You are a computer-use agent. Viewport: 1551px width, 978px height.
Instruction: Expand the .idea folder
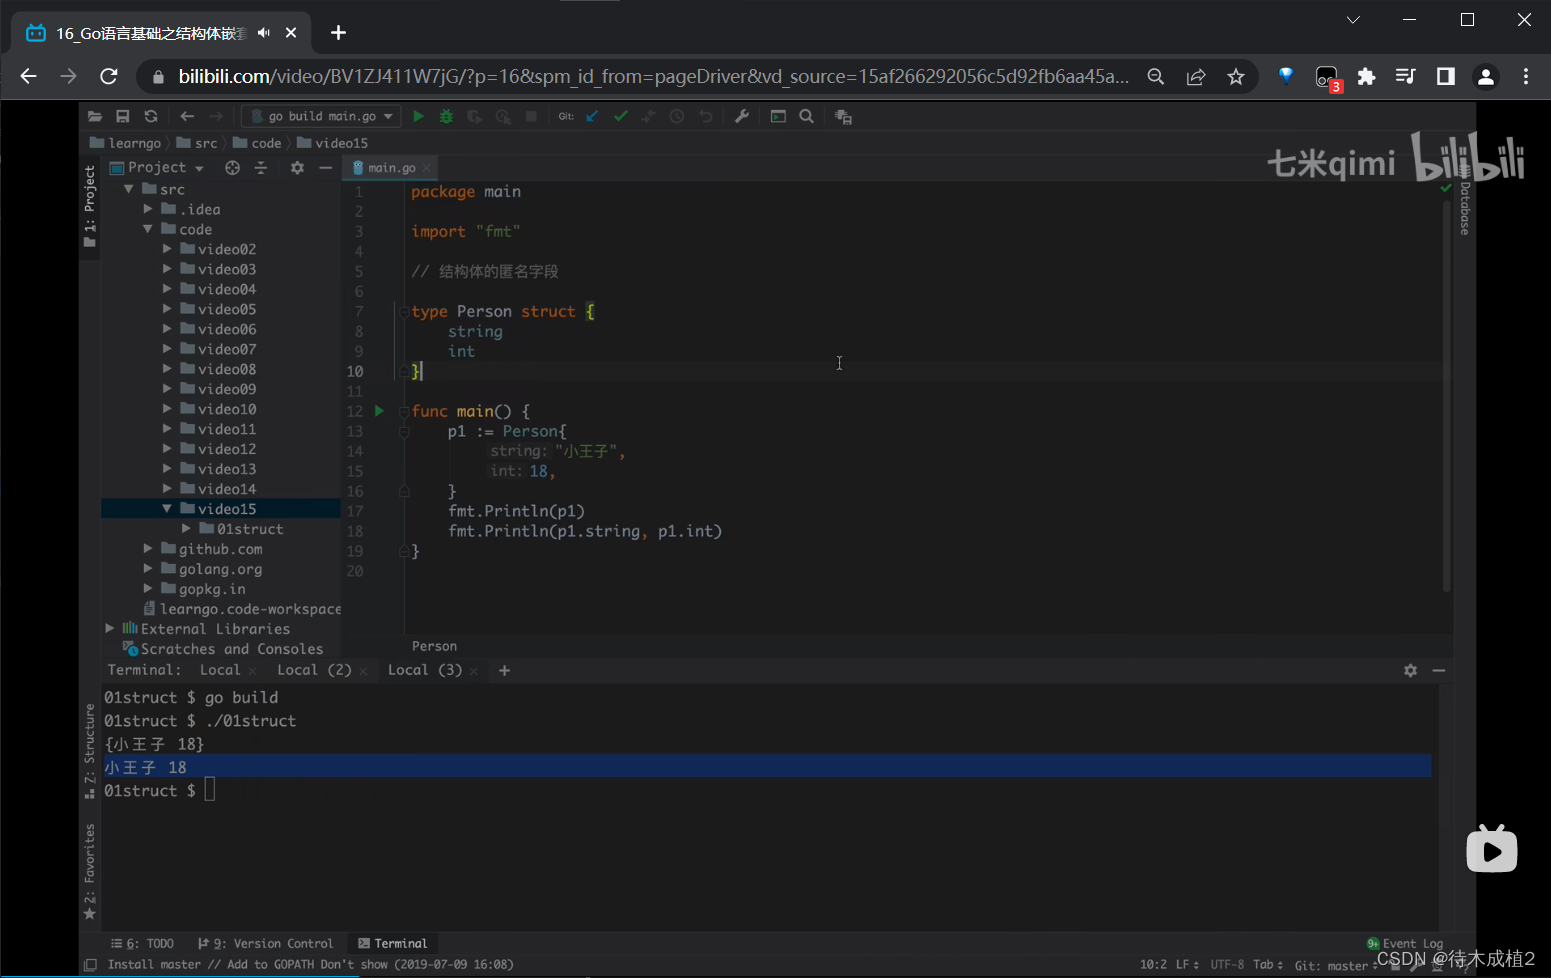coord(148,209)
